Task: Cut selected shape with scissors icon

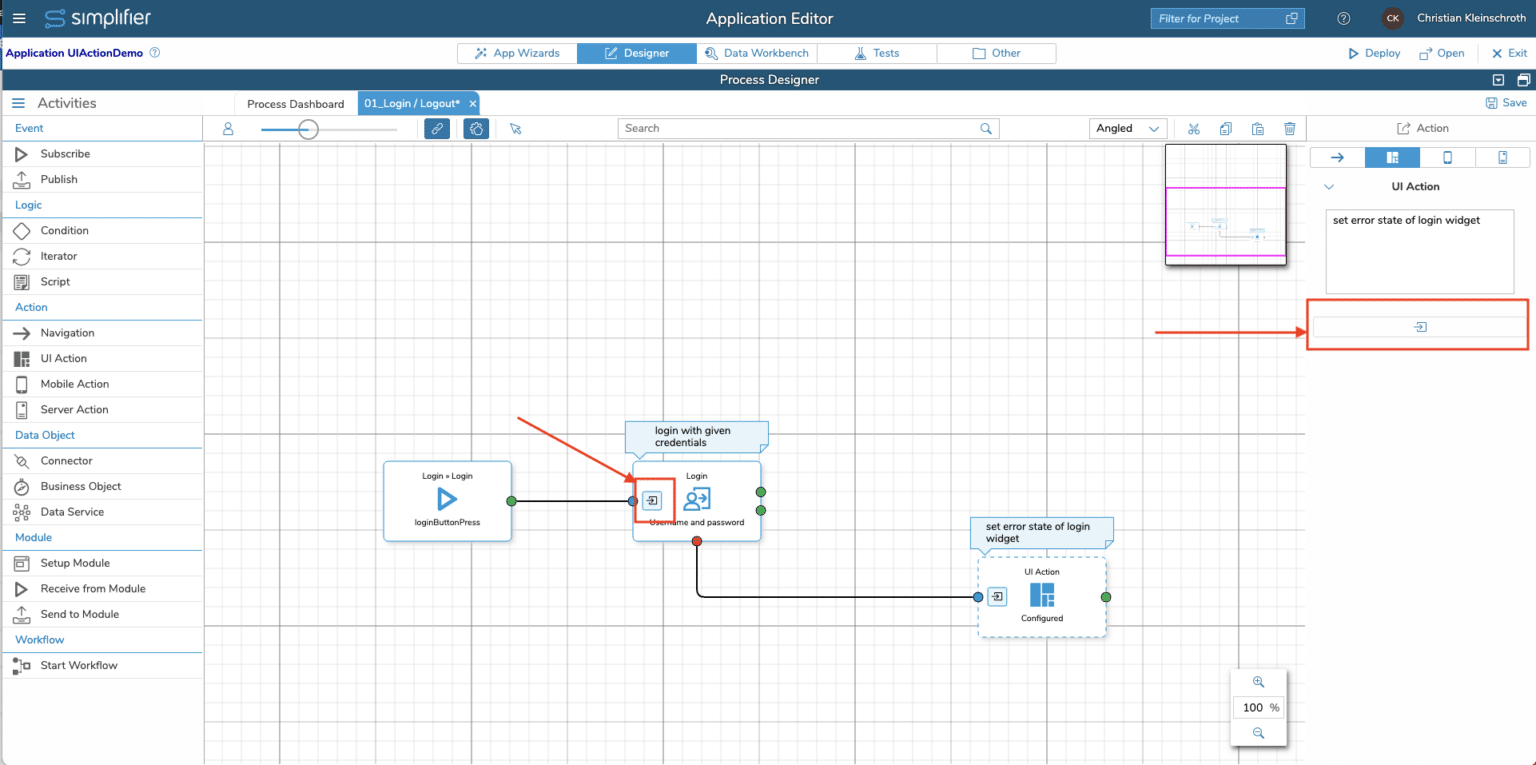Action: click(x=1193, y=128)
